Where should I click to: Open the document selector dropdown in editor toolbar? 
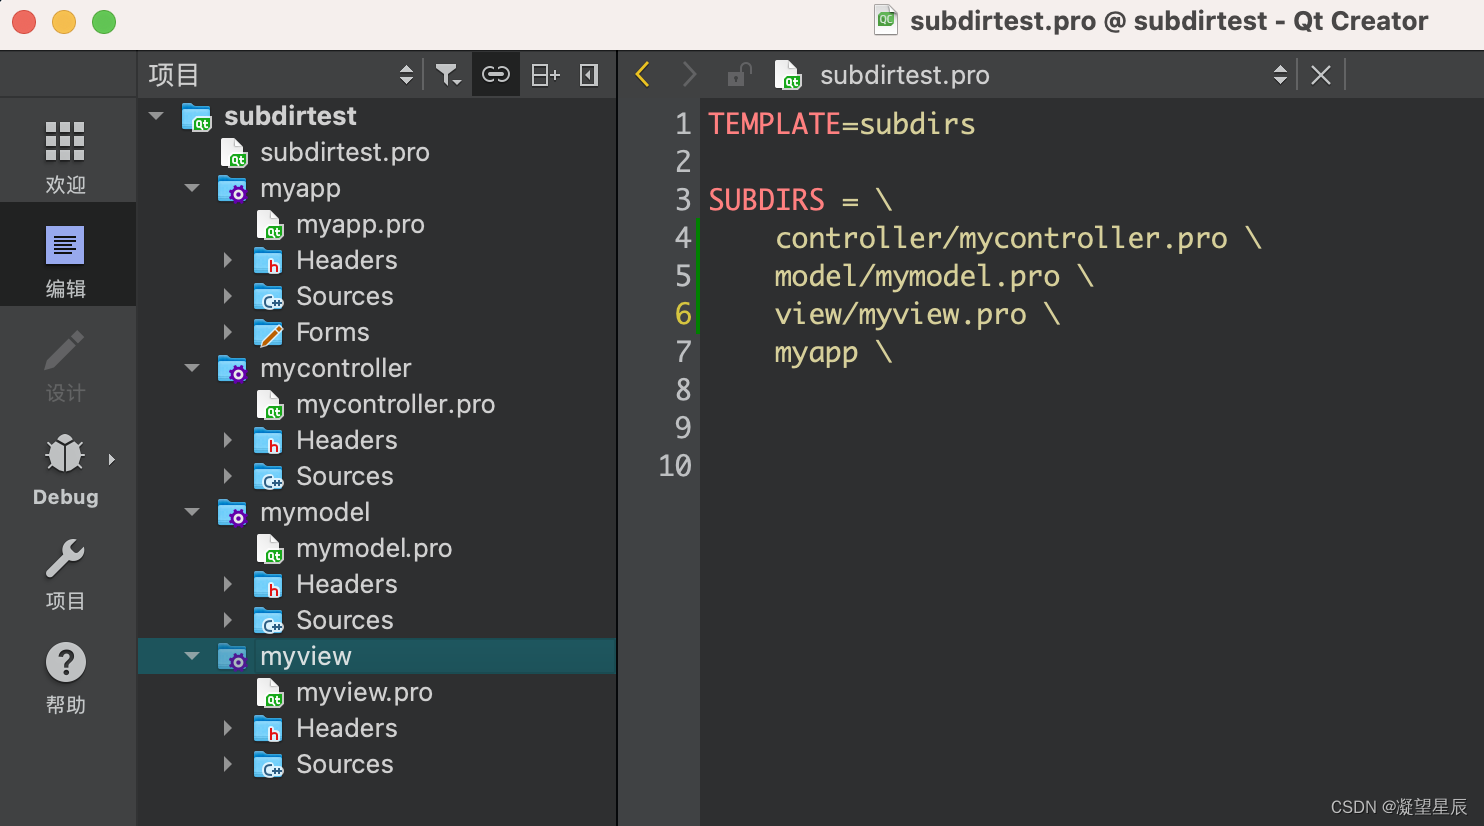[1280, 74]
